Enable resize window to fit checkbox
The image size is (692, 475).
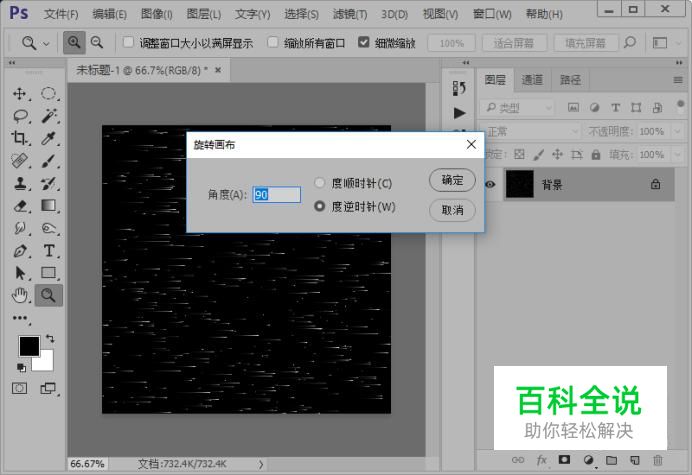point(128,42)
